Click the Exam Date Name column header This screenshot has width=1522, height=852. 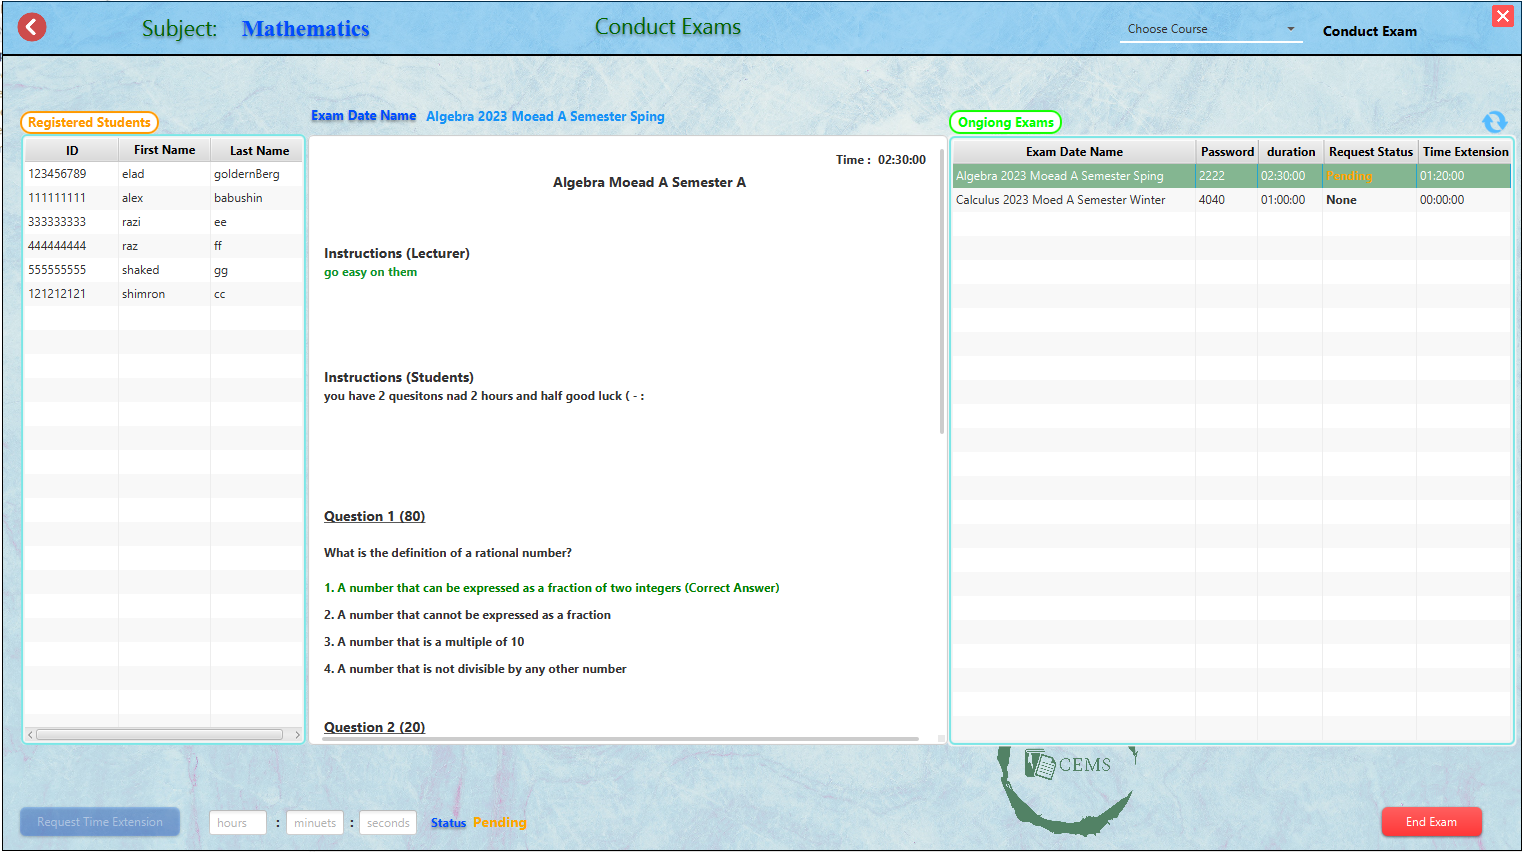point(1075,151)
